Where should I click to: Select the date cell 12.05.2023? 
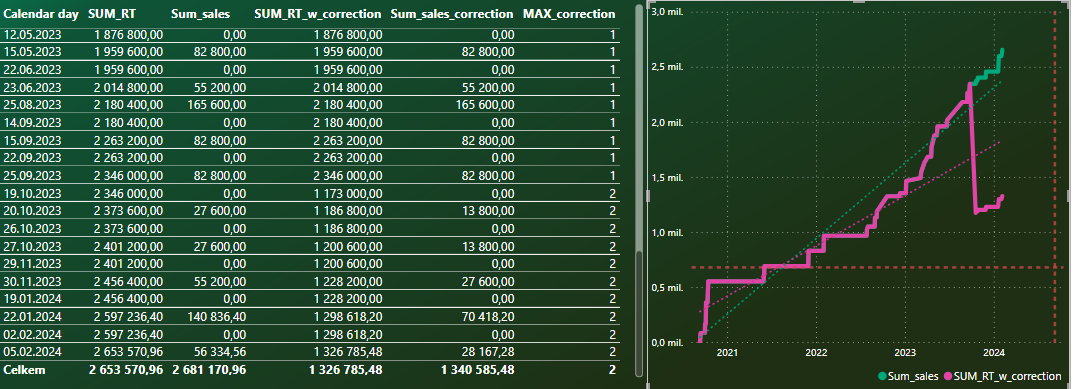[x=33, y=34]
